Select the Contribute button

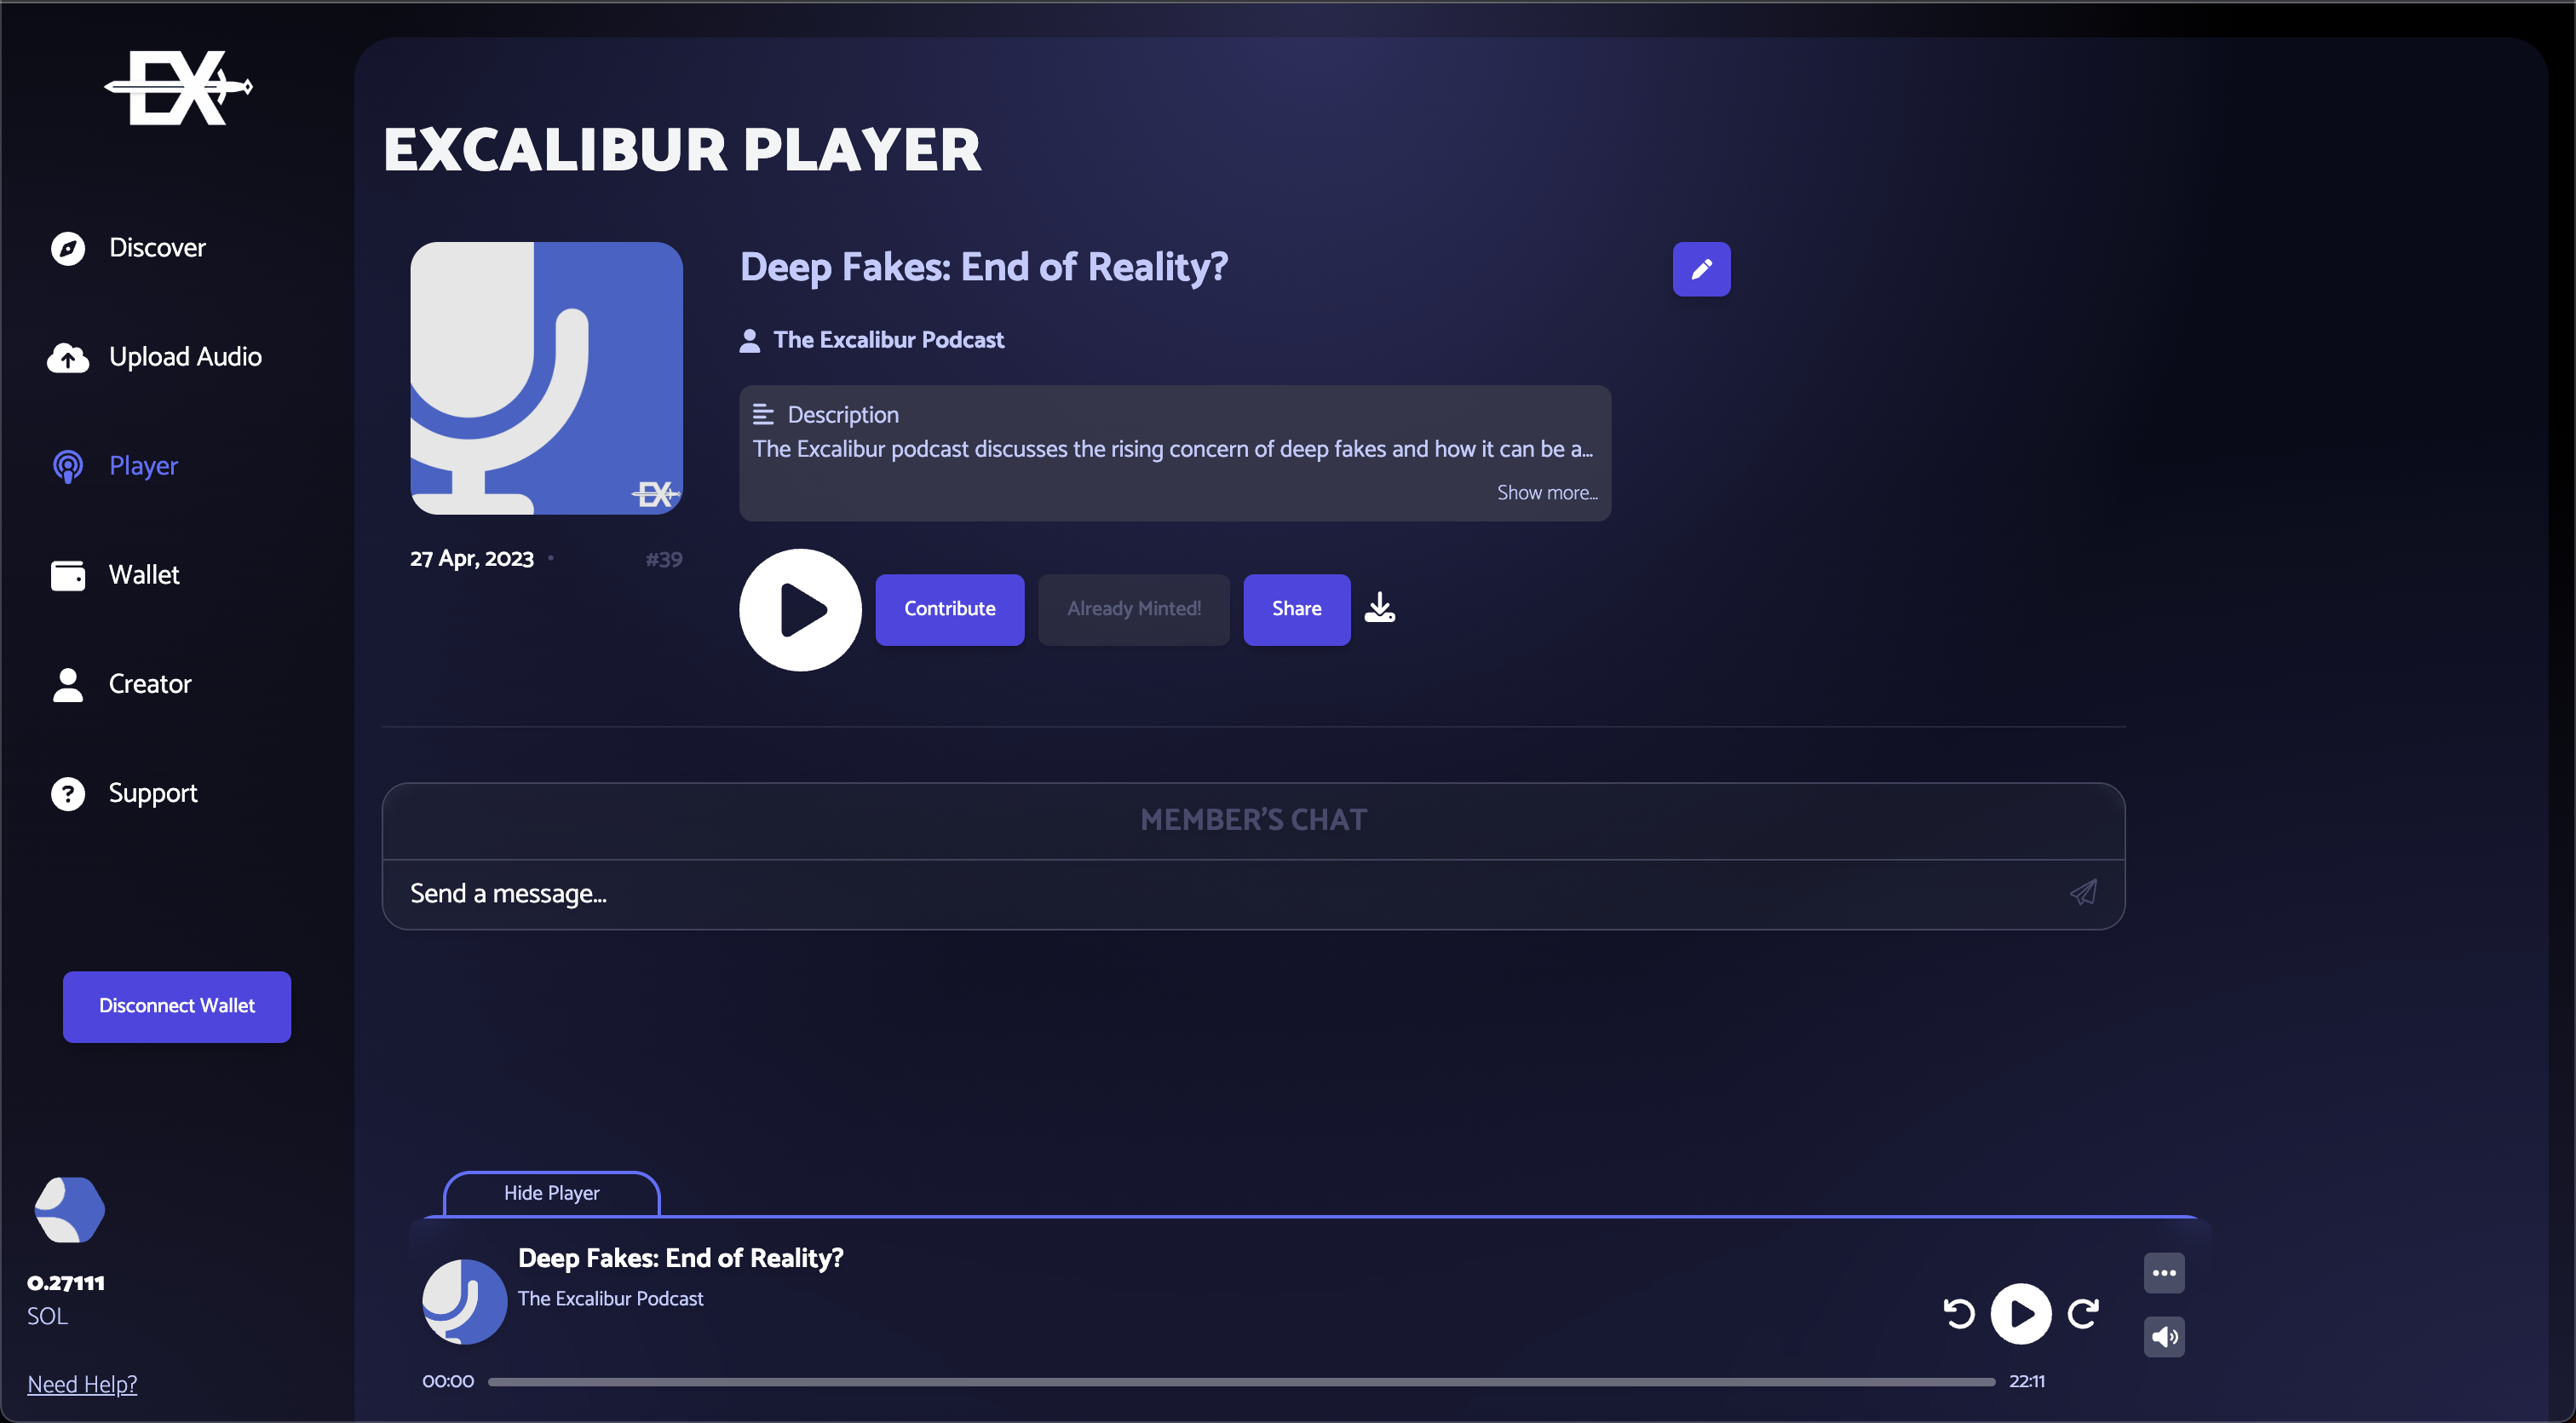click(949, 608)
